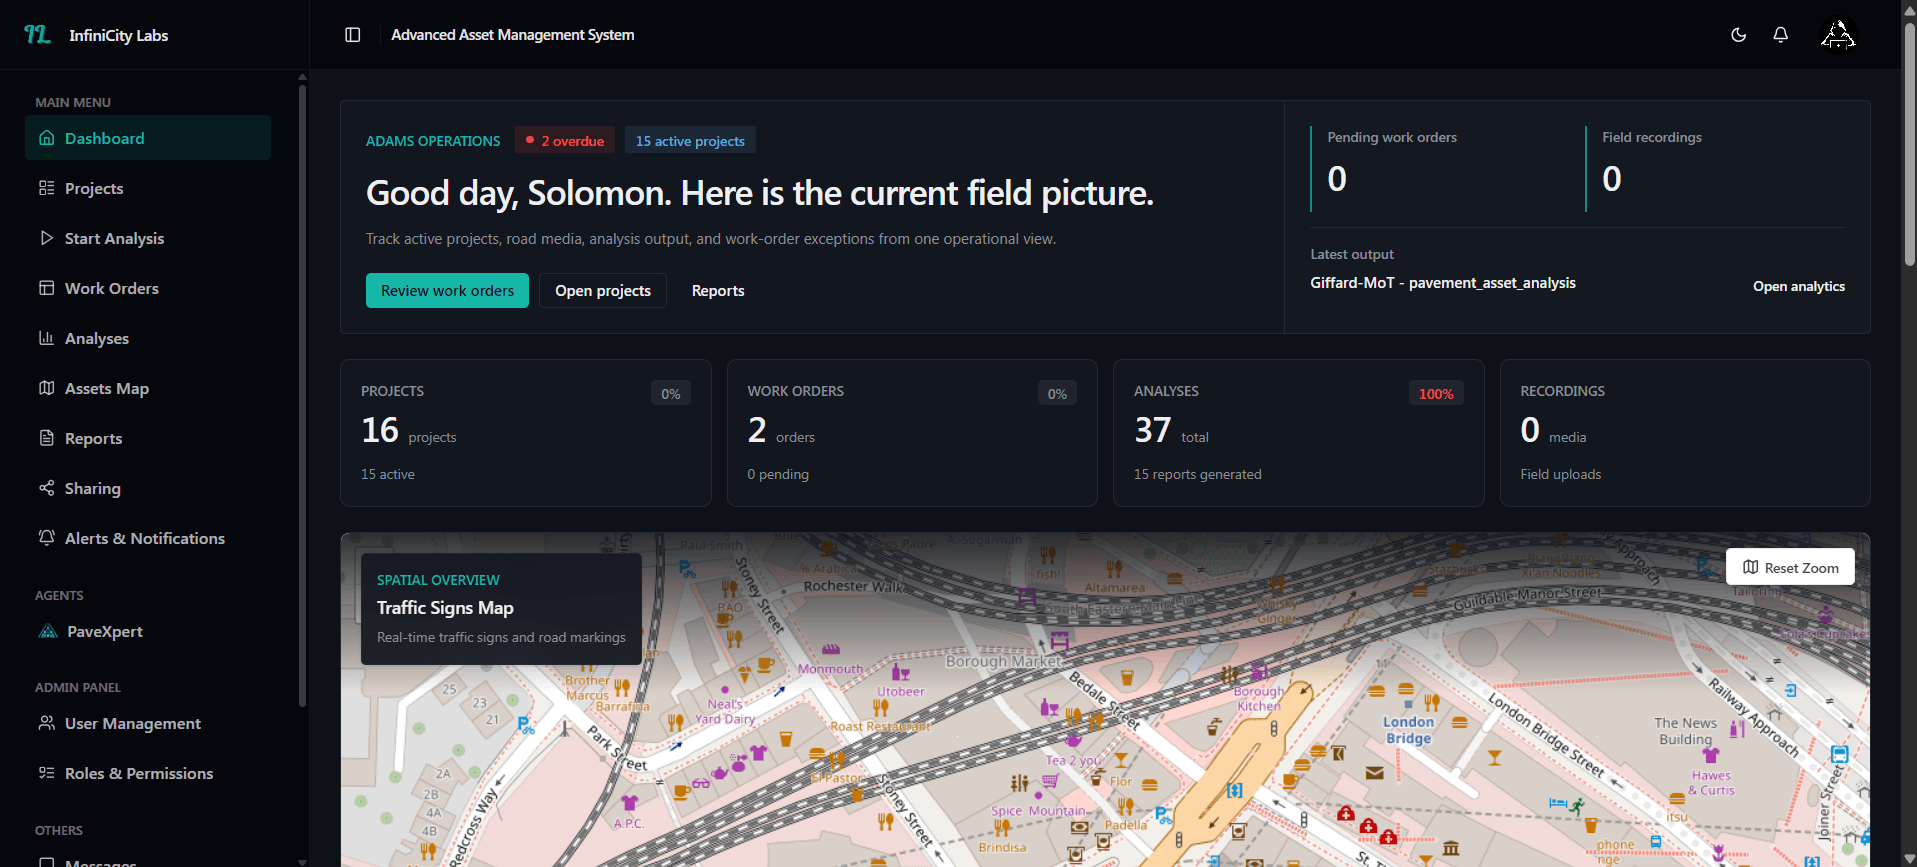Click the 15 active projects badge

coord(690,141)
